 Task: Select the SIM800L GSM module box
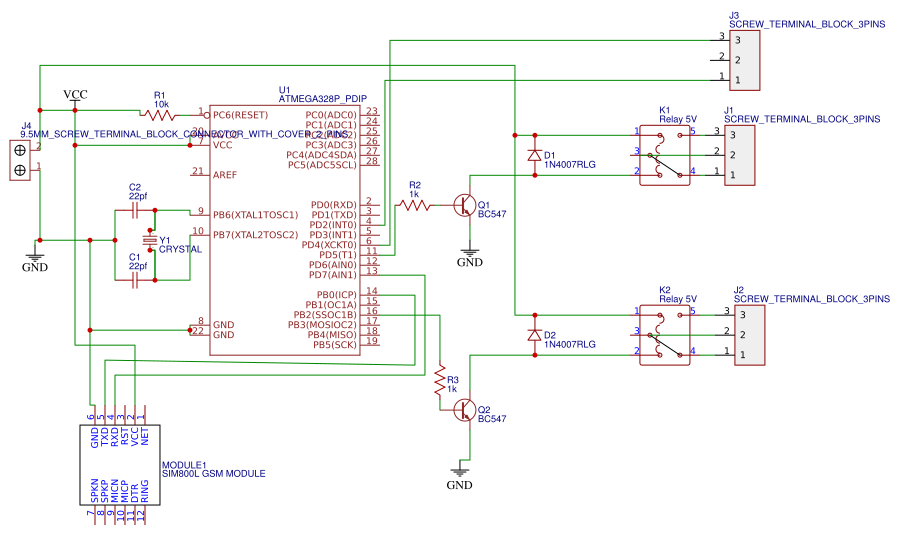[x=119, y=465]
